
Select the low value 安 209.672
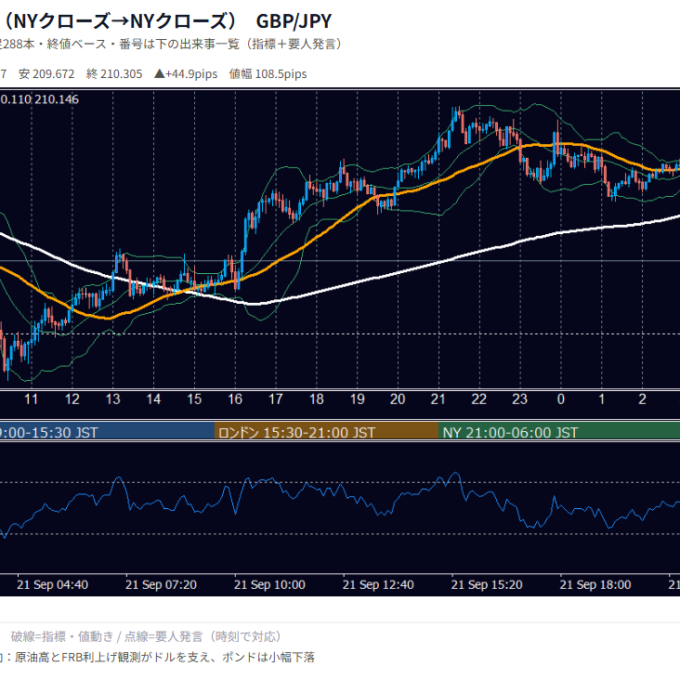(46, 74)
